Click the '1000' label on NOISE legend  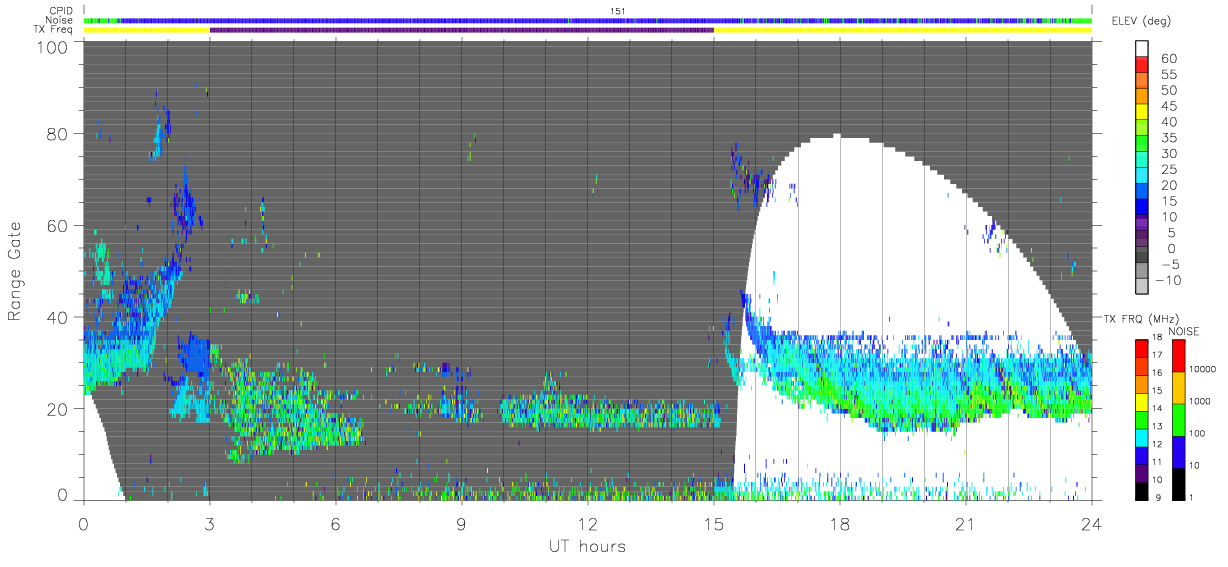click(1201, 403)
